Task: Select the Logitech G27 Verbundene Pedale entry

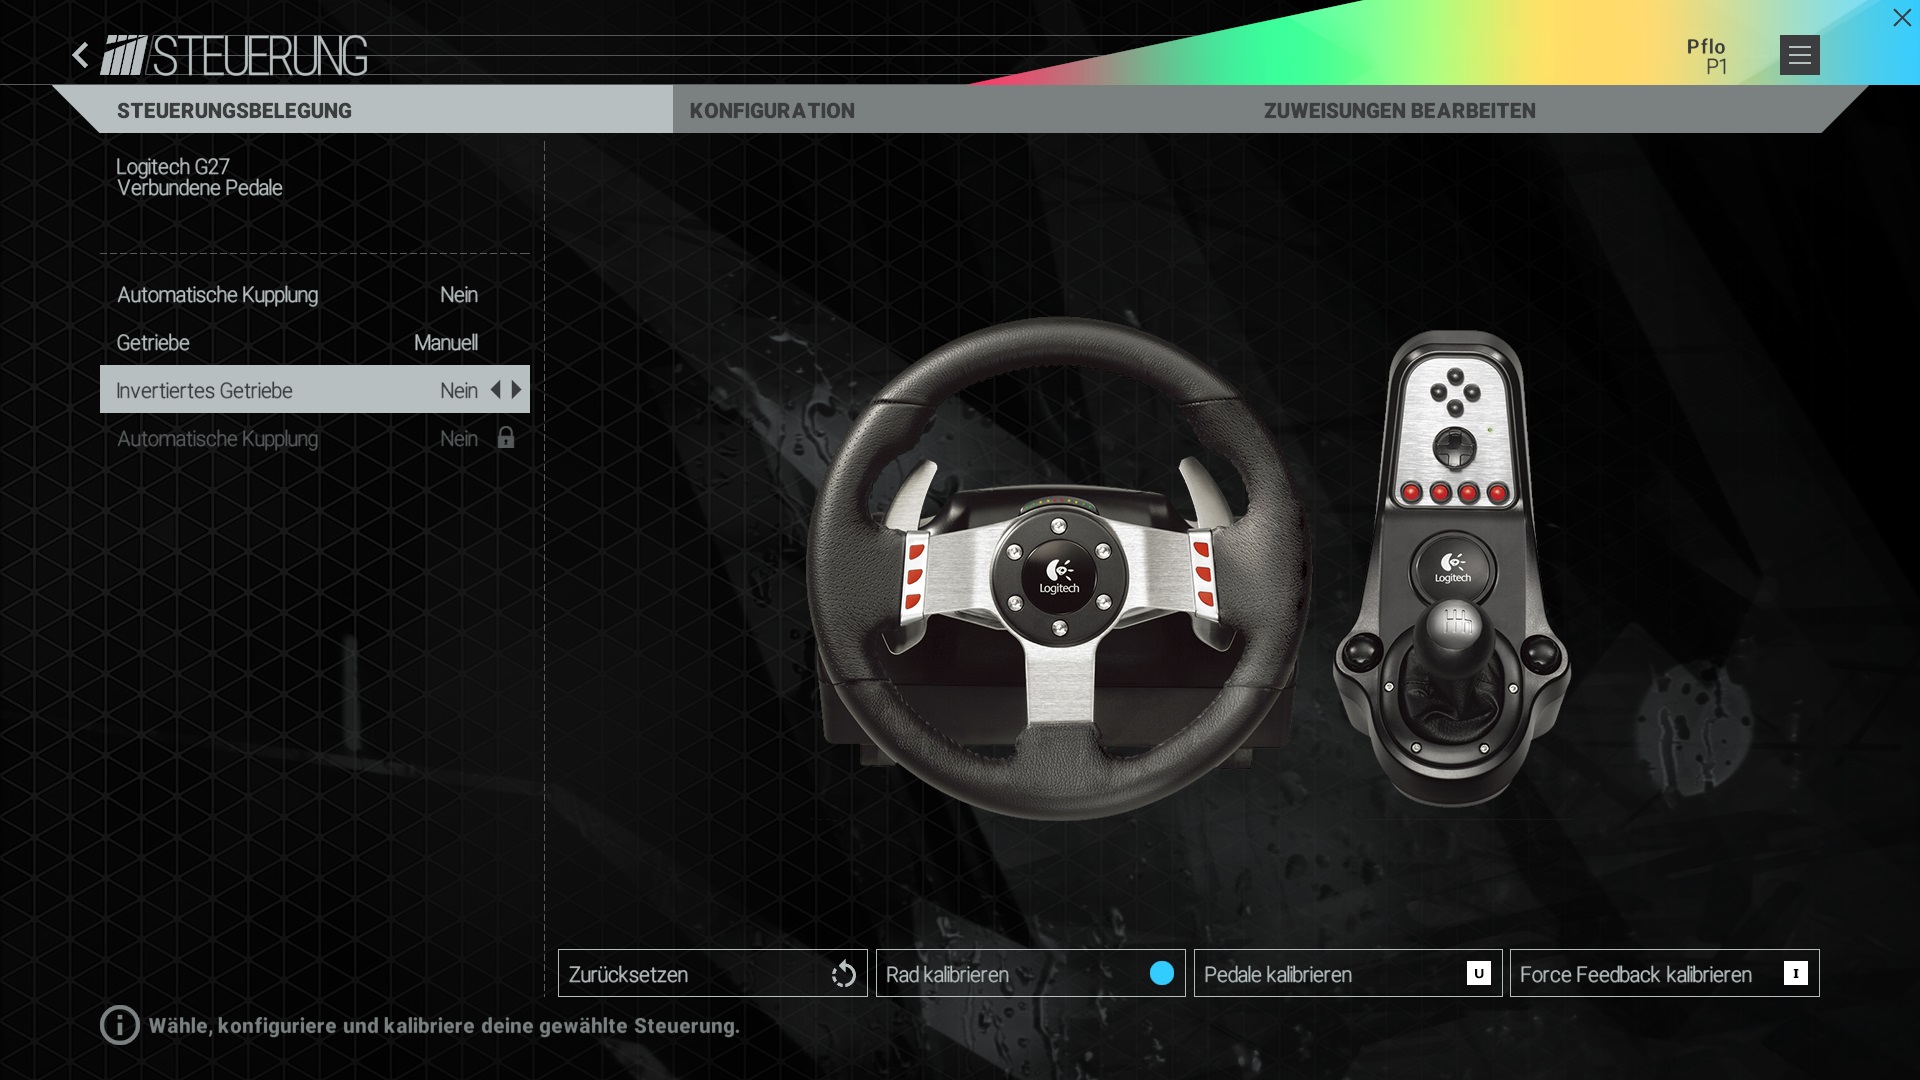Action: (x=199, y=178)
